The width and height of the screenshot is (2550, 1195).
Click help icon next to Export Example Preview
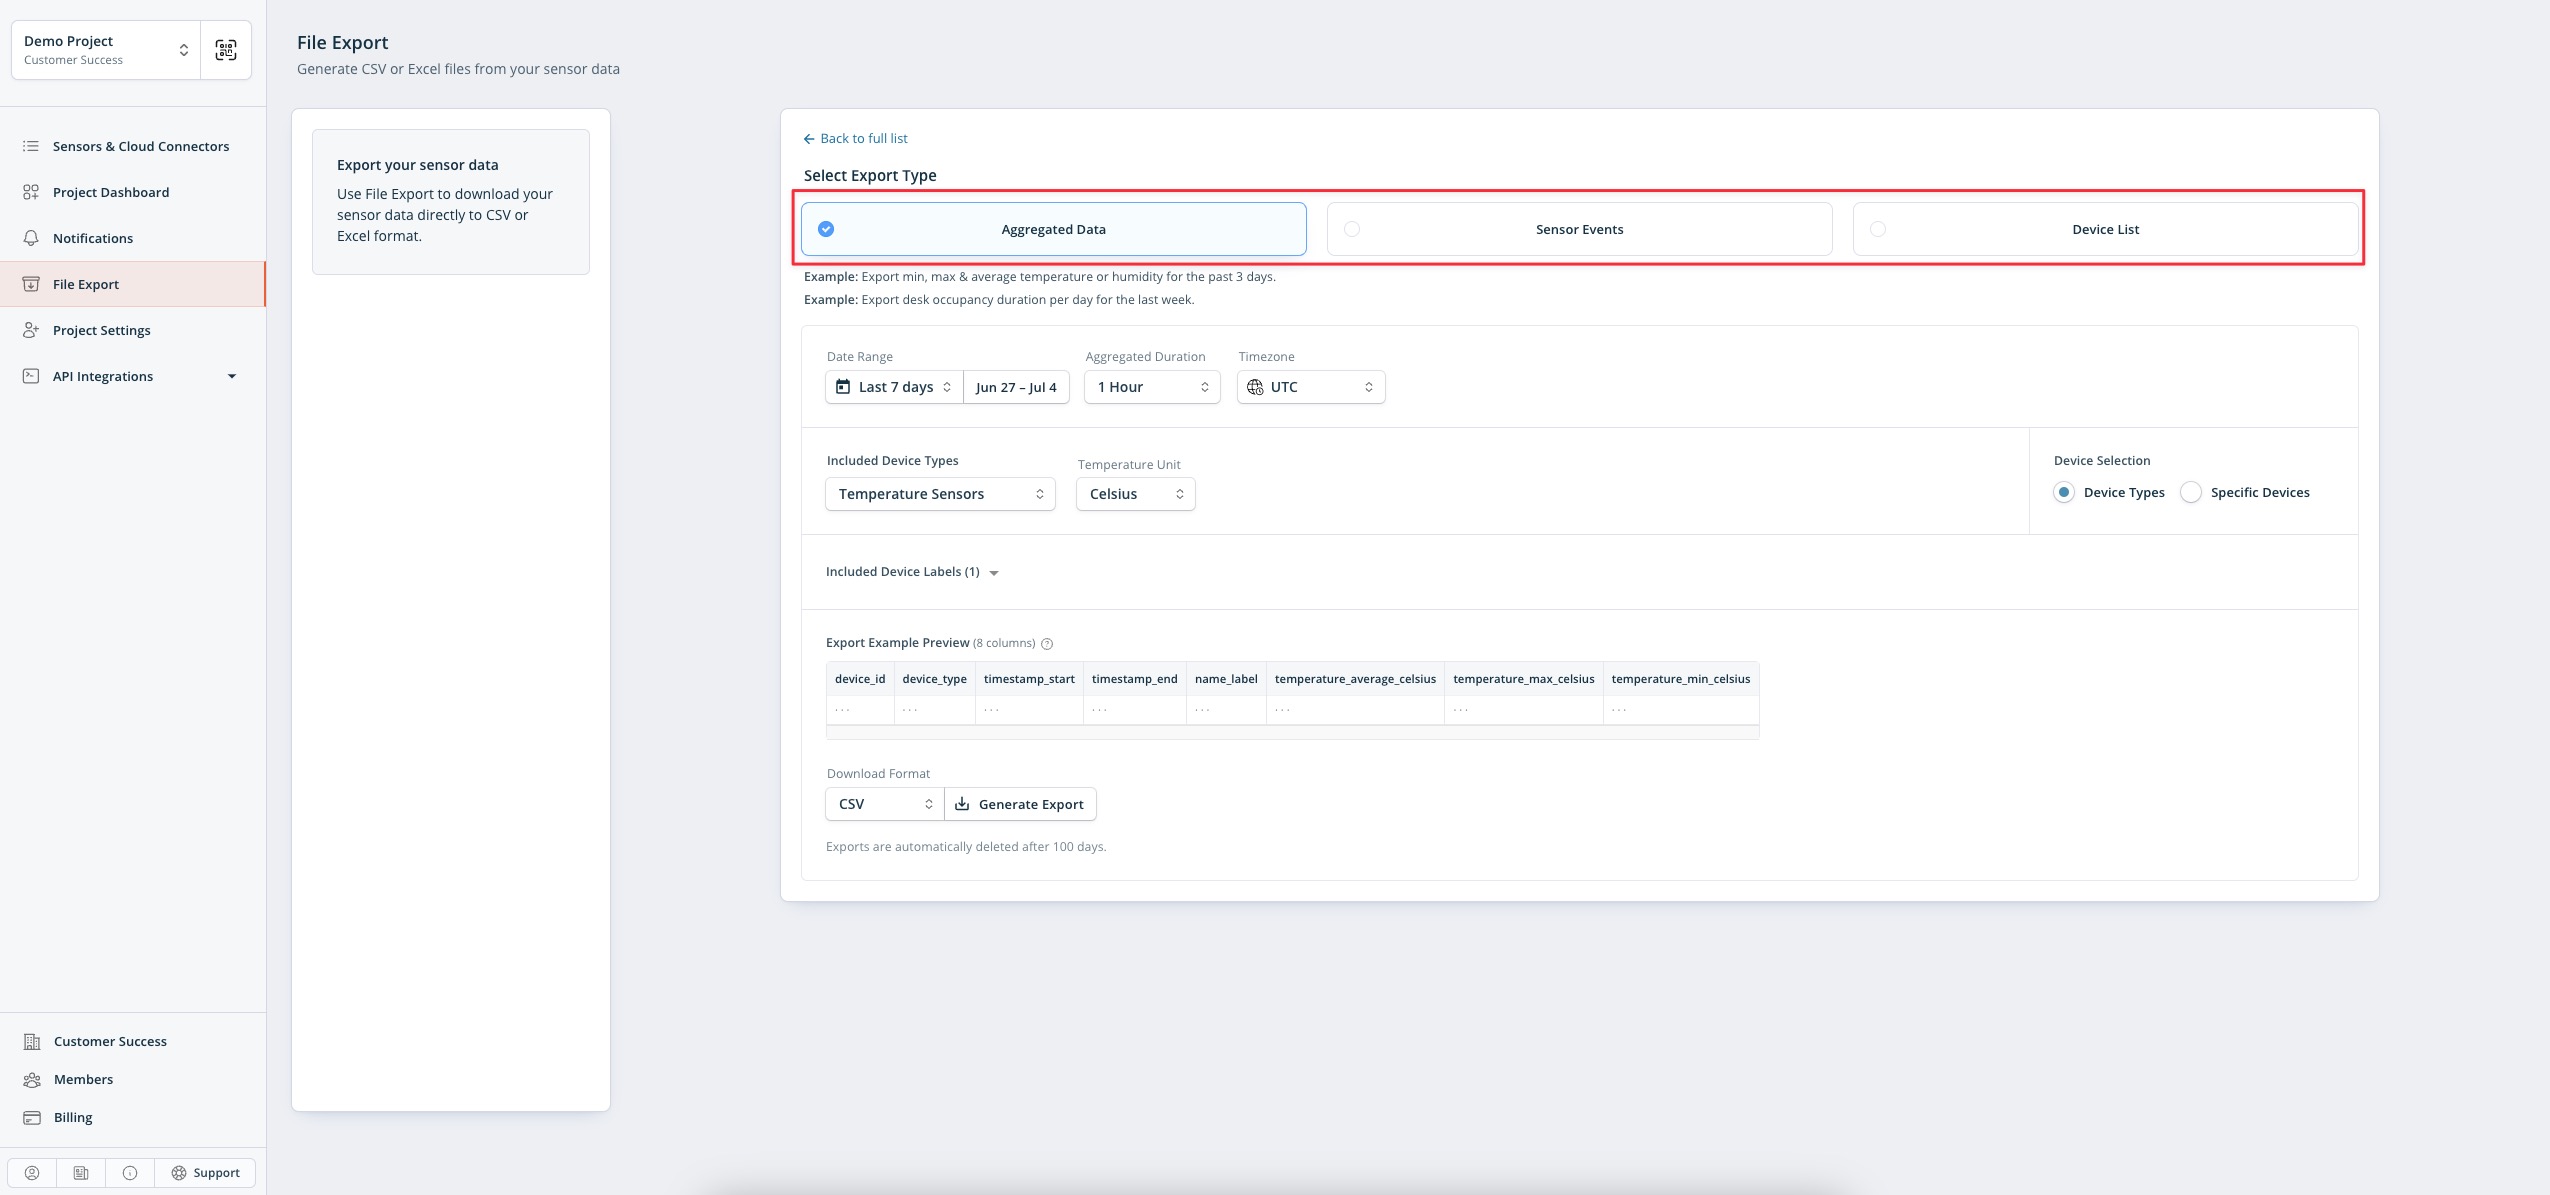[1047, 644]
